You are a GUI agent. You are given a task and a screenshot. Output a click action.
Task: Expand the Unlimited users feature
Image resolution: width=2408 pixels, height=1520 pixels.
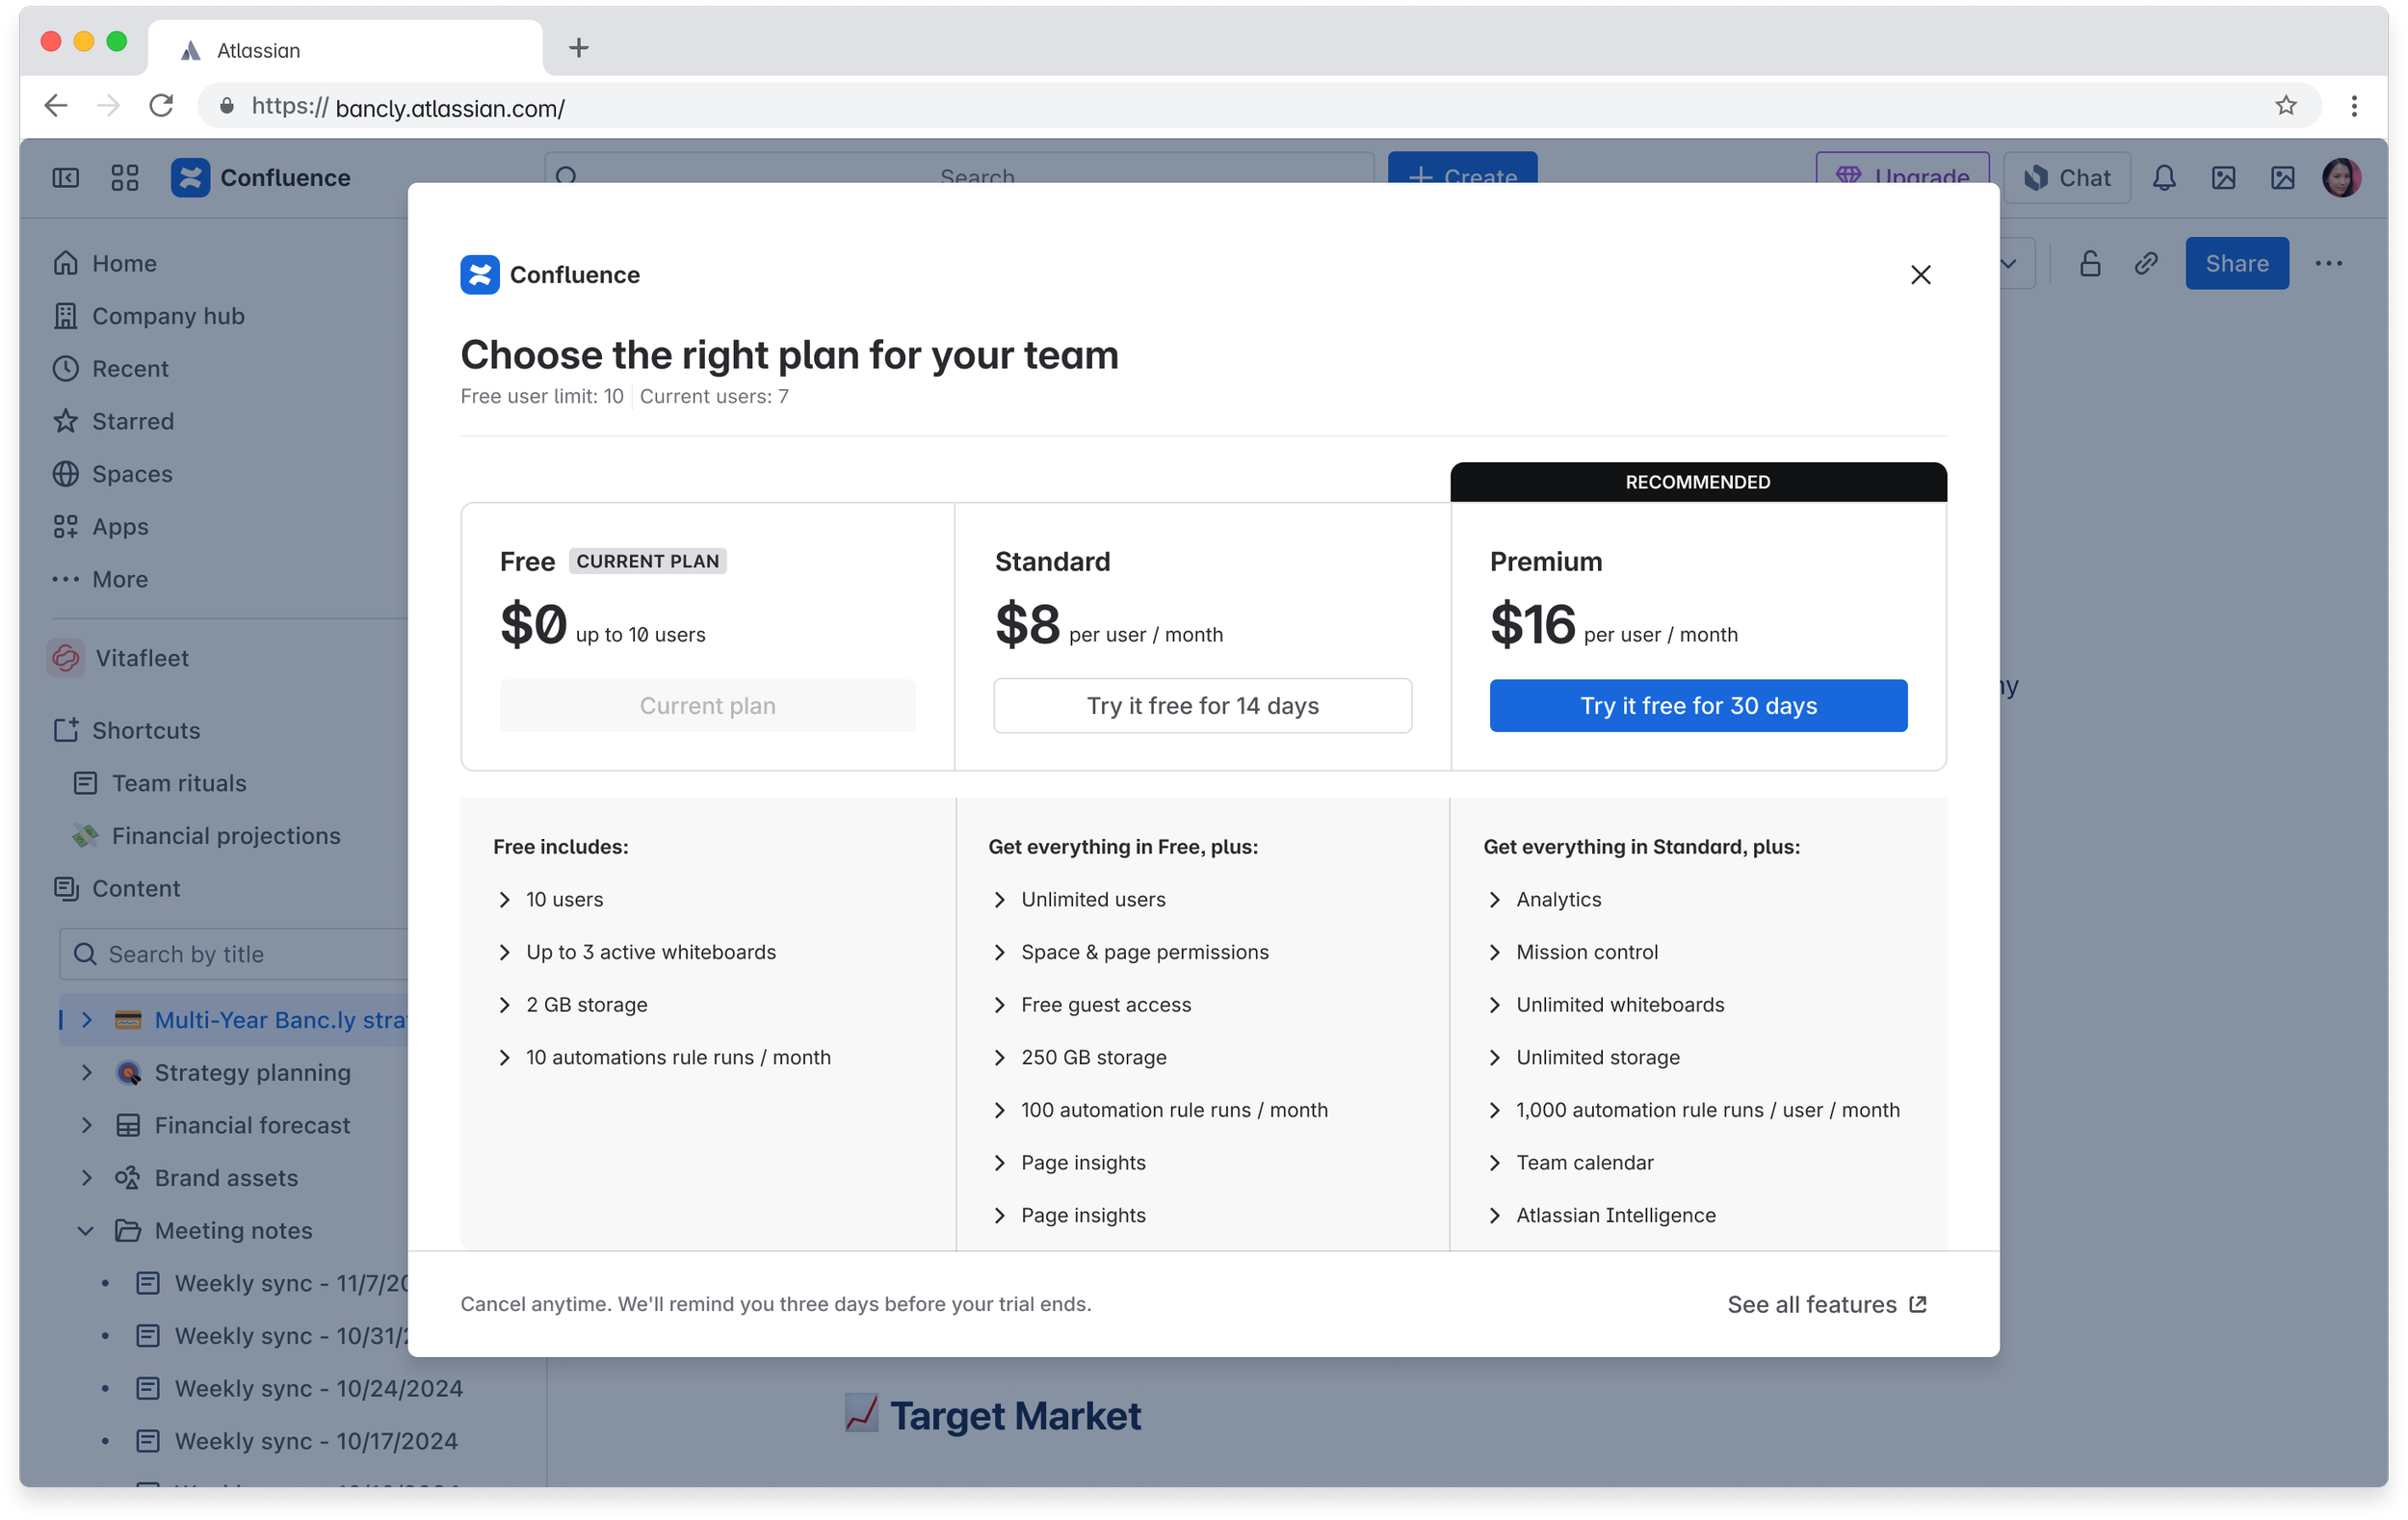point(1000,900)
